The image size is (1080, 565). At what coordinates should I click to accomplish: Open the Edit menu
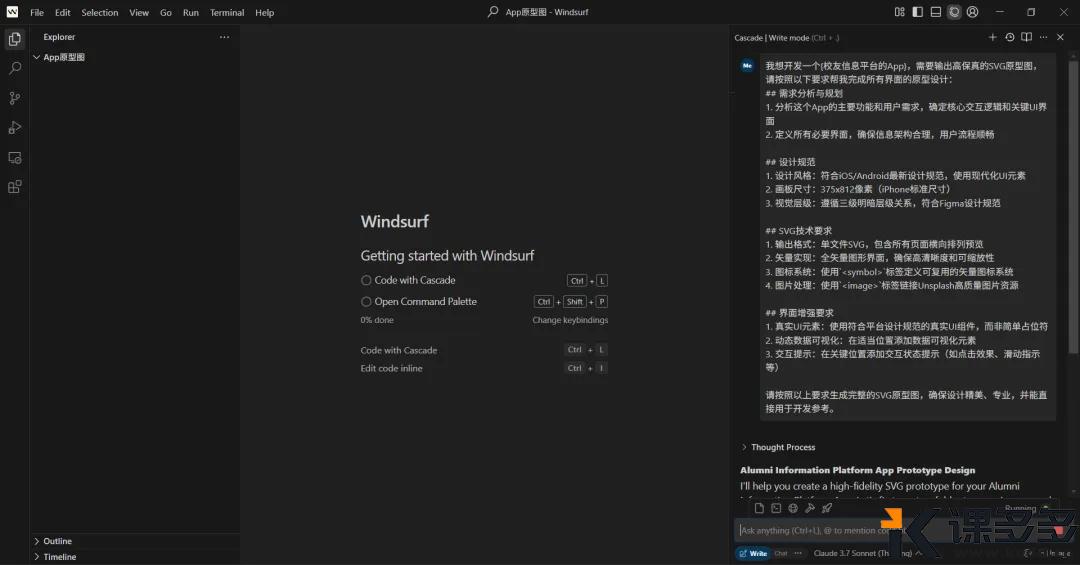pyautogui.click(x=63, y=12)
